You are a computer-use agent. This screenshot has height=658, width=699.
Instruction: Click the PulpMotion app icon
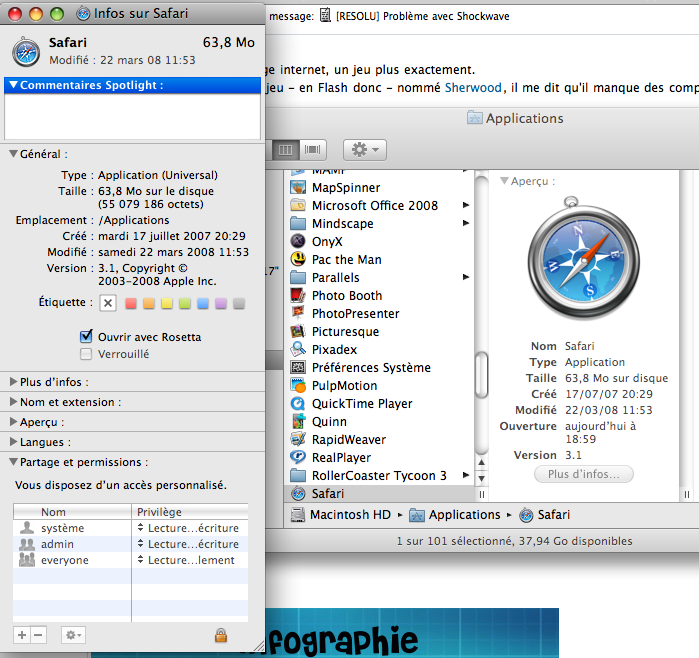(x=298, y=385)
